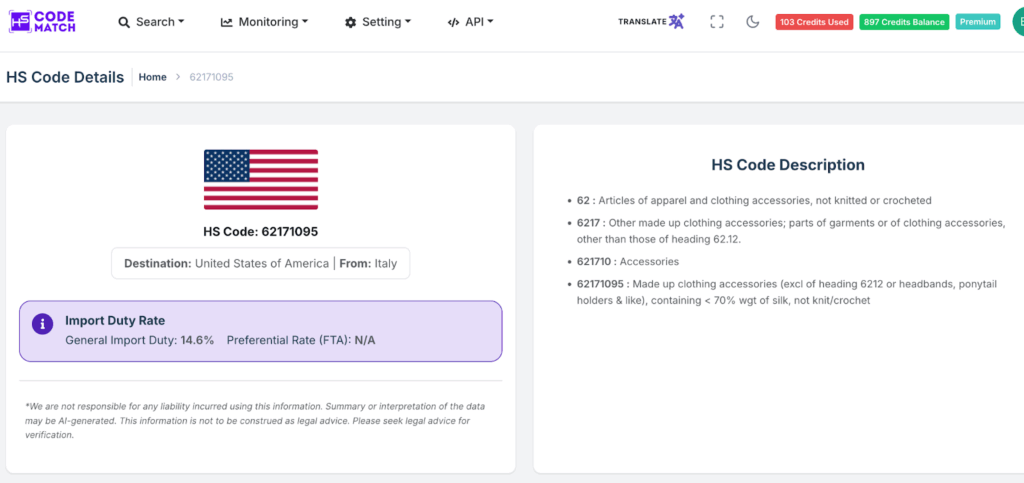
Task: Click the 62171095 breadcrumb item
Action: (x=211, y=77)
